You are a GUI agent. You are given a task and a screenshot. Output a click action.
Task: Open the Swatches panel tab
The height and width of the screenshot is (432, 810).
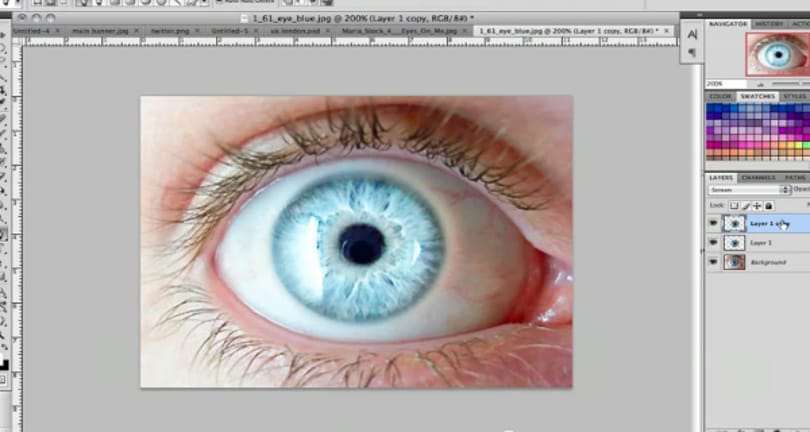click(x=757, y=97)
